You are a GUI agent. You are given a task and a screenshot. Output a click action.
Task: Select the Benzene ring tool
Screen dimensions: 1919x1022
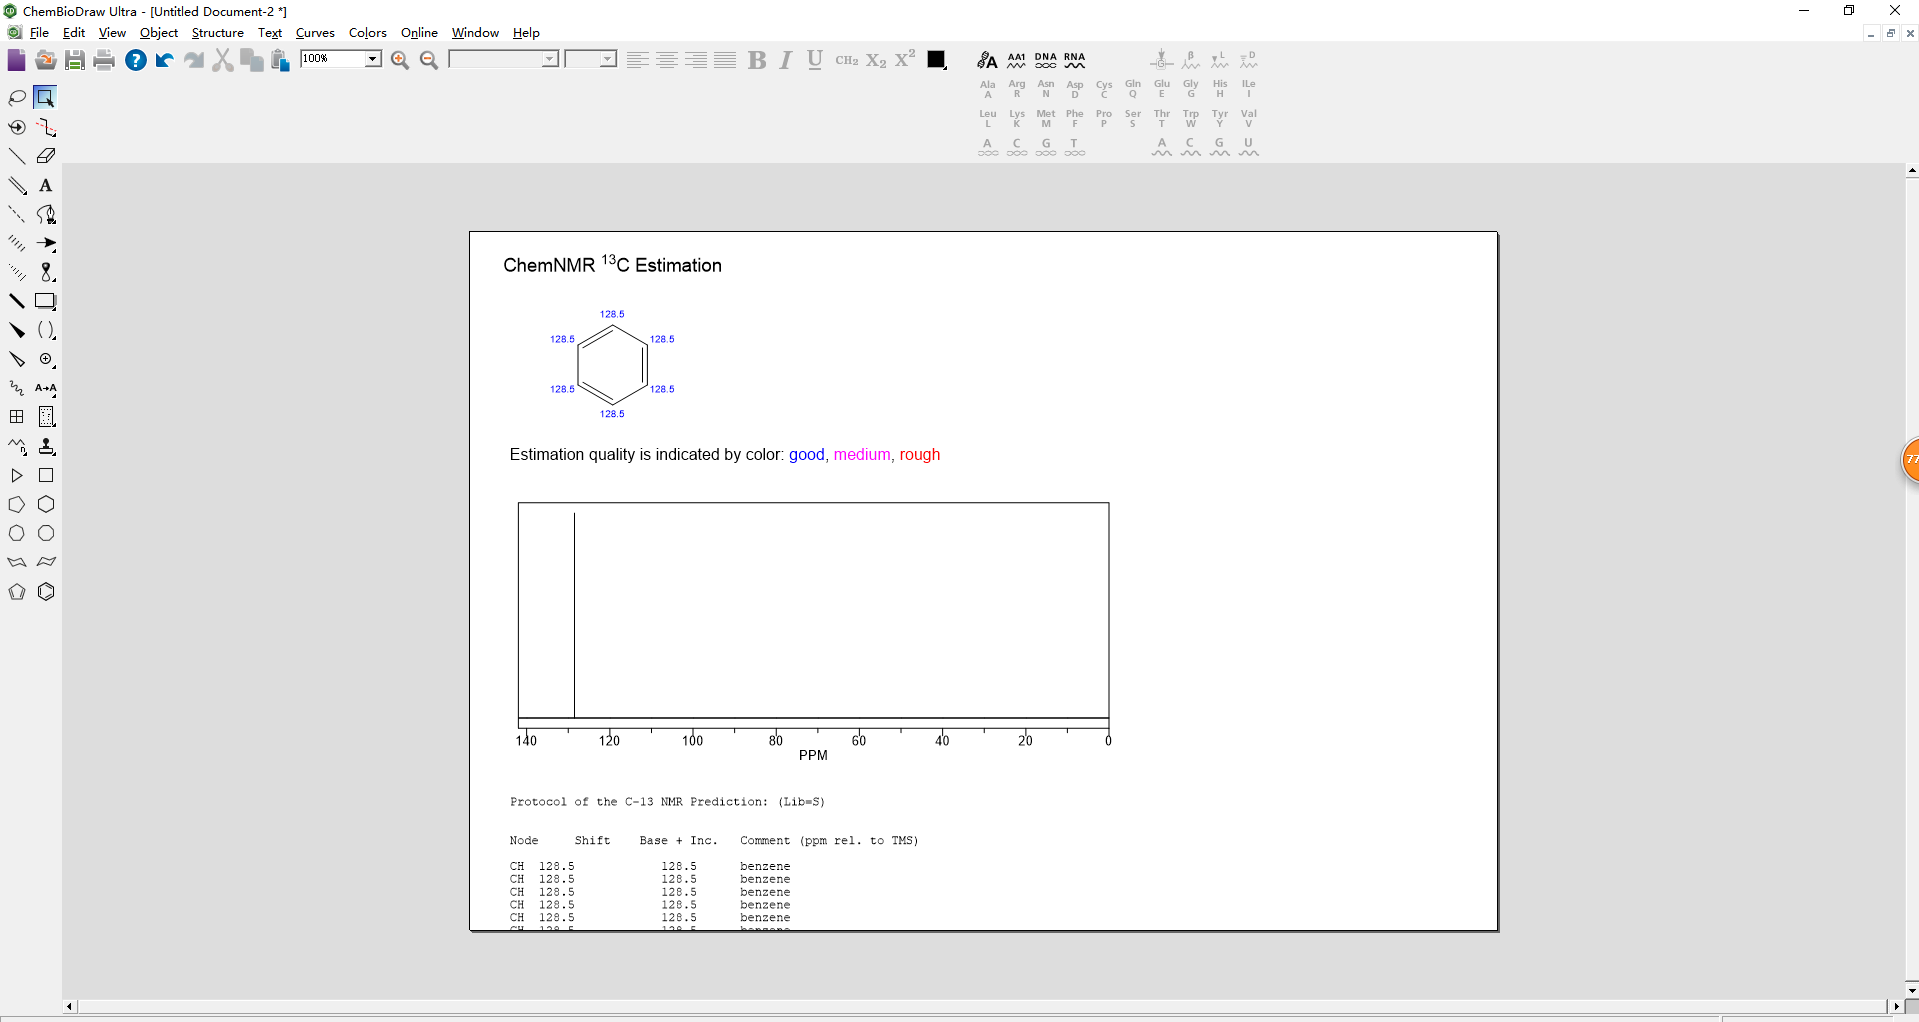click(46, 592)
